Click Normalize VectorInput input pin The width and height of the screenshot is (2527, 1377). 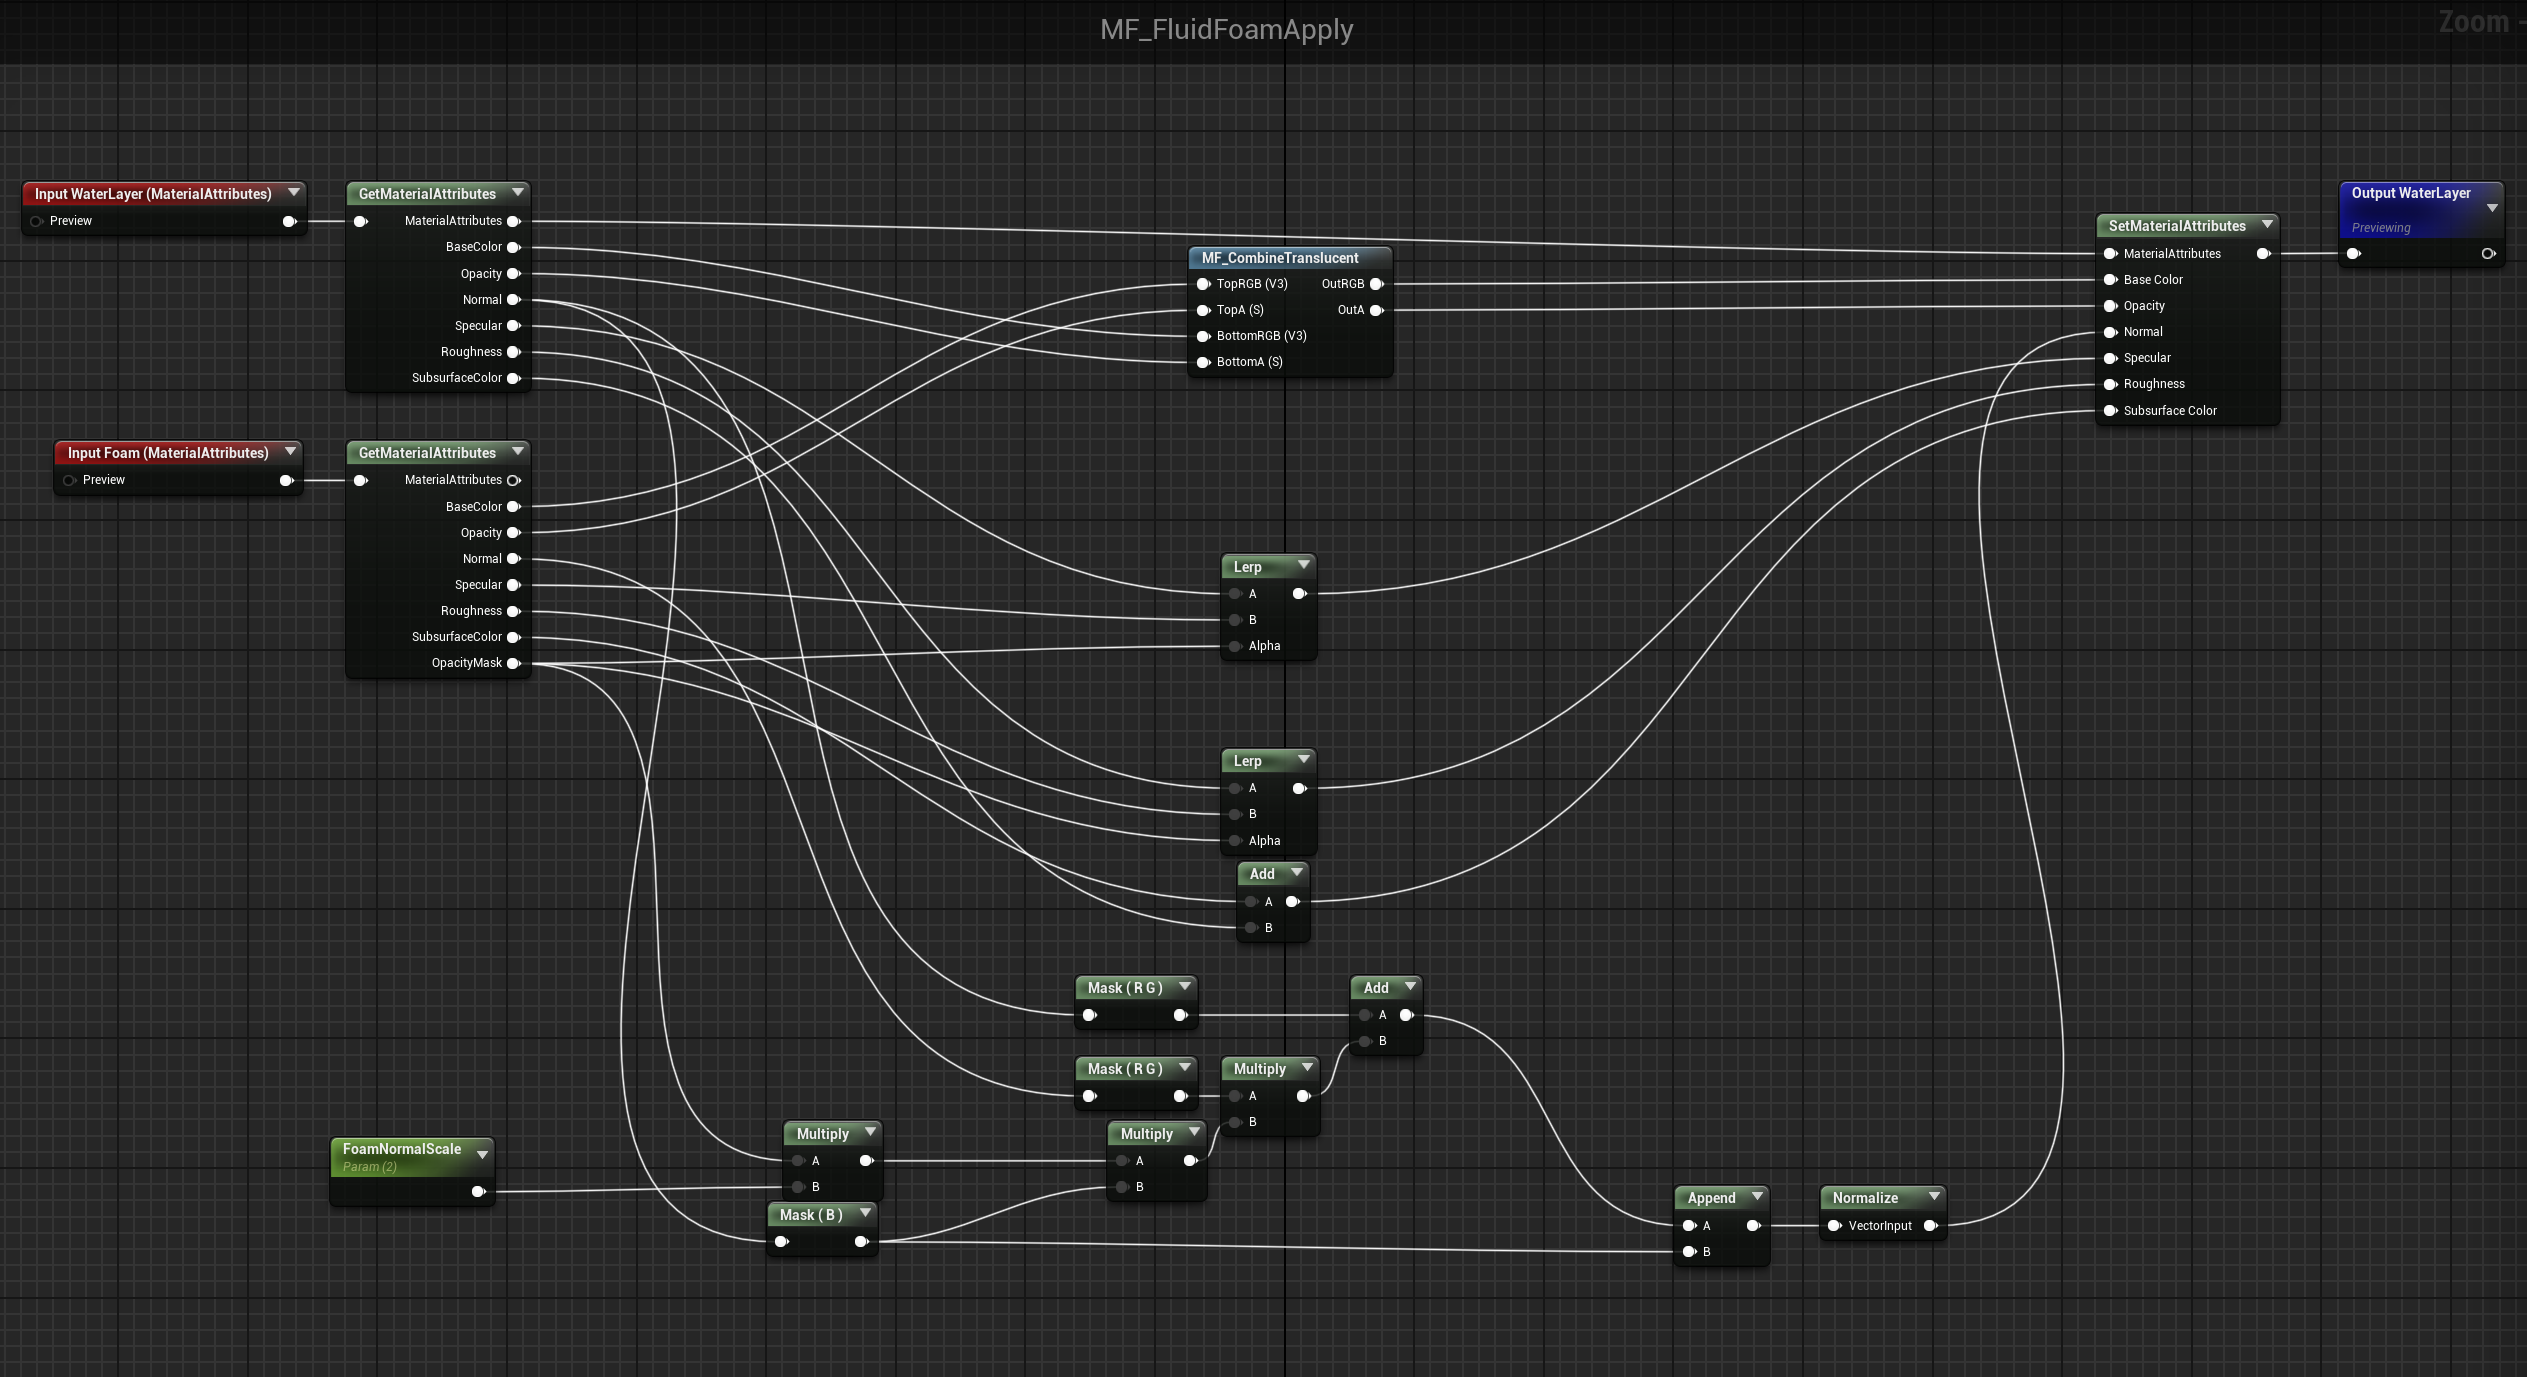point(1834,1226)
